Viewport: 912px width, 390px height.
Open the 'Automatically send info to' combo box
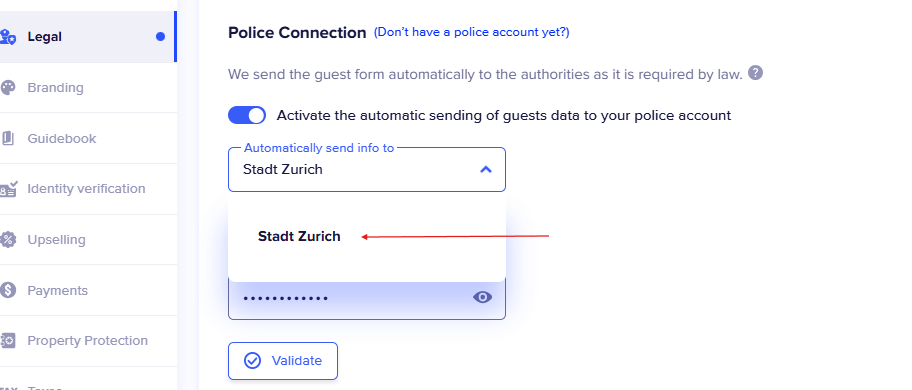pos(367,170)
